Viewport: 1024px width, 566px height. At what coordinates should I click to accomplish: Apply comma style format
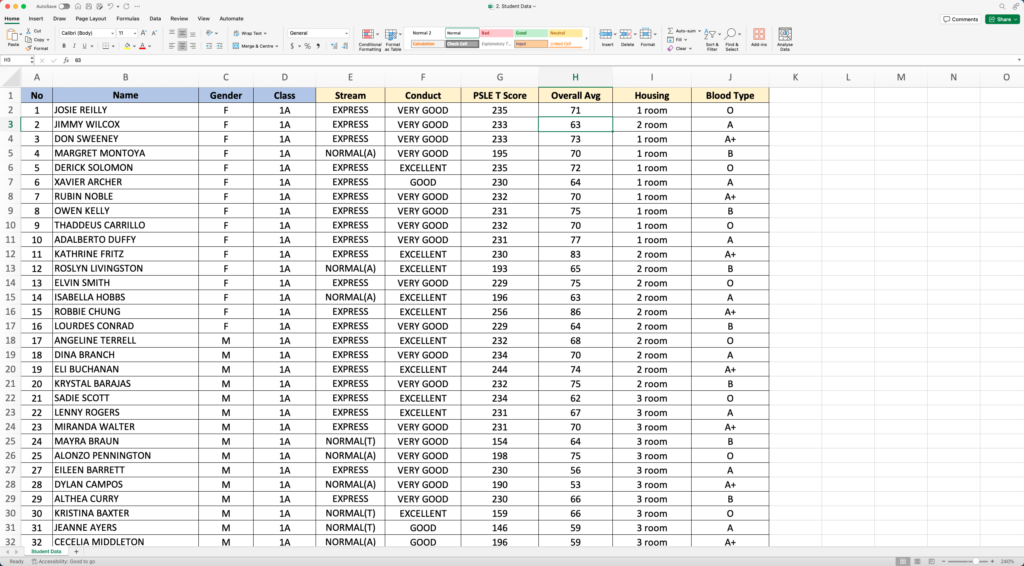coord(318,46)
